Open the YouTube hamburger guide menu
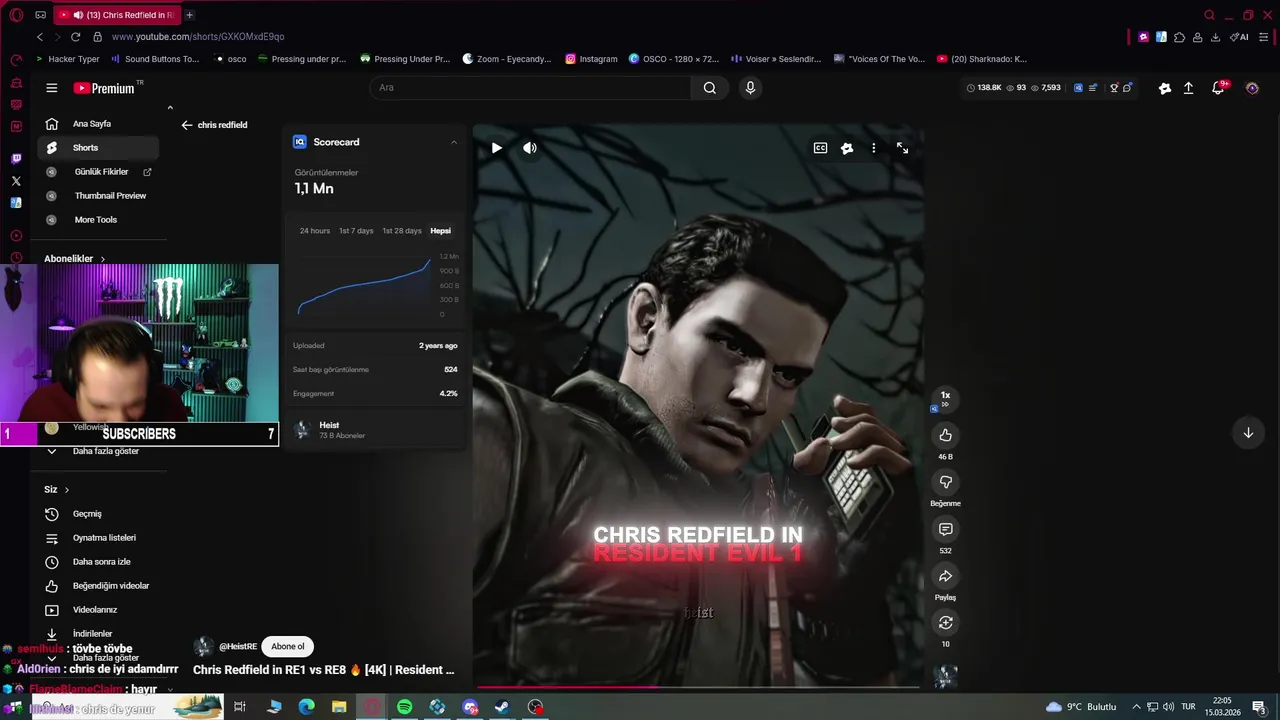Screen dimensions: 1280x720 (51, 88)
